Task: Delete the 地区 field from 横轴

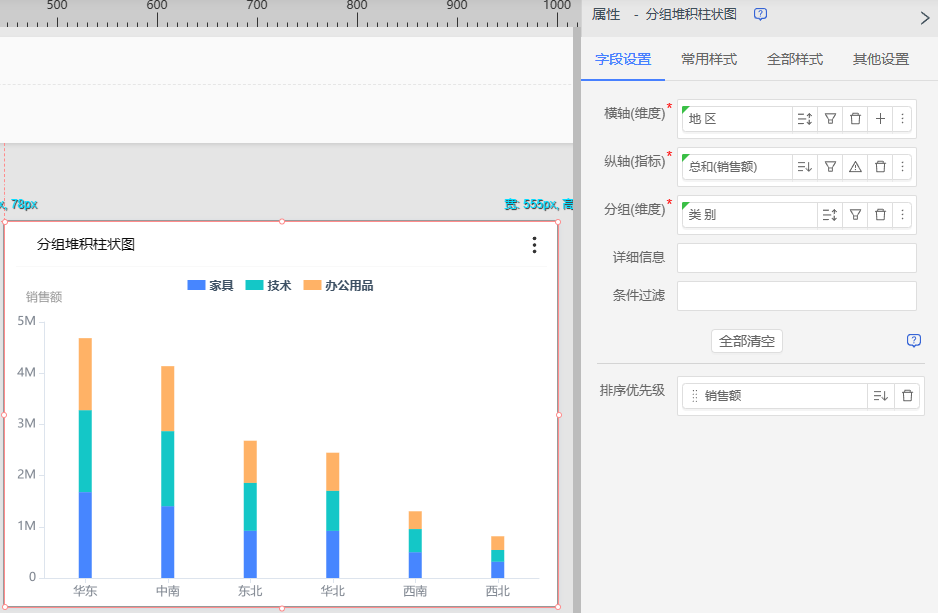Action: pos(855,119)
